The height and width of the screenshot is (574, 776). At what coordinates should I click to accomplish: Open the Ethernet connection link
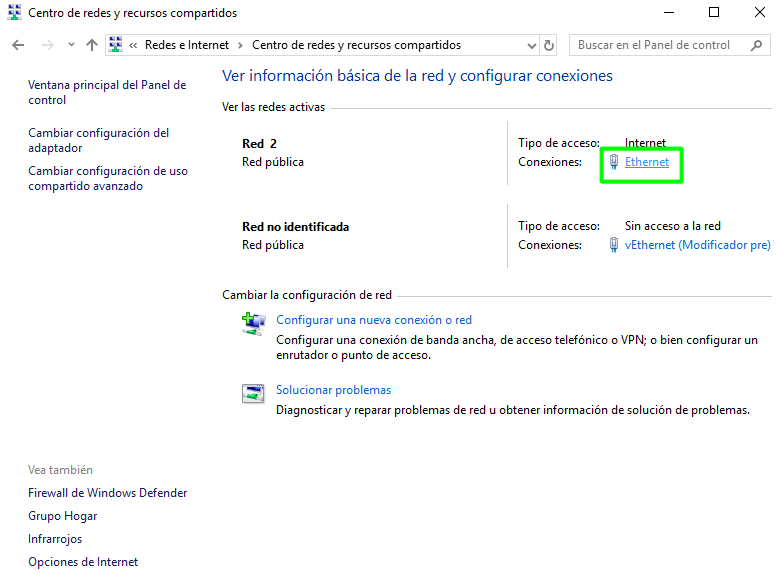tap(646, 162)
